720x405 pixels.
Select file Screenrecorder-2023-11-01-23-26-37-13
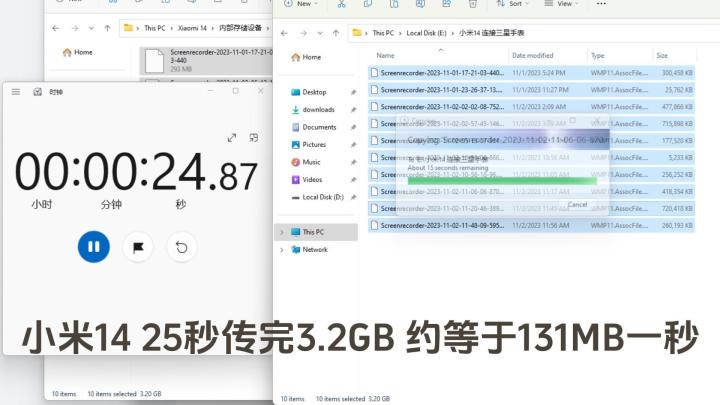531,90
